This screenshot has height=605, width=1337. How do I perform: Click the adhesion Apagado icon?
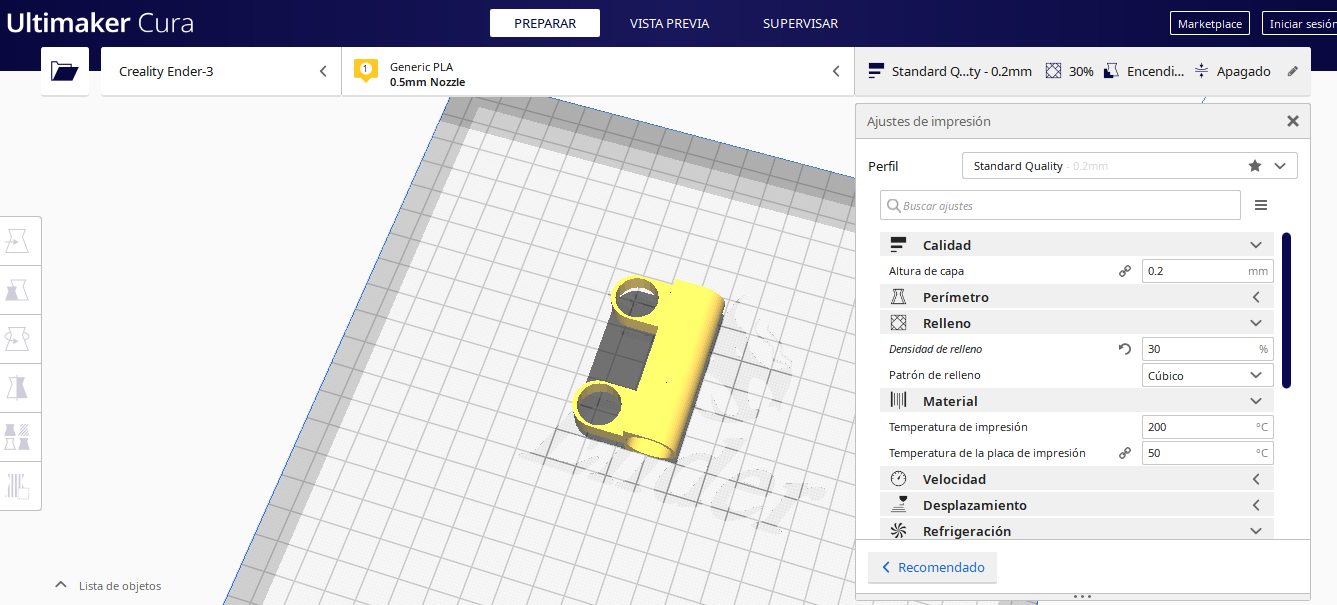pyautogui.click(x=1201, y=71)
